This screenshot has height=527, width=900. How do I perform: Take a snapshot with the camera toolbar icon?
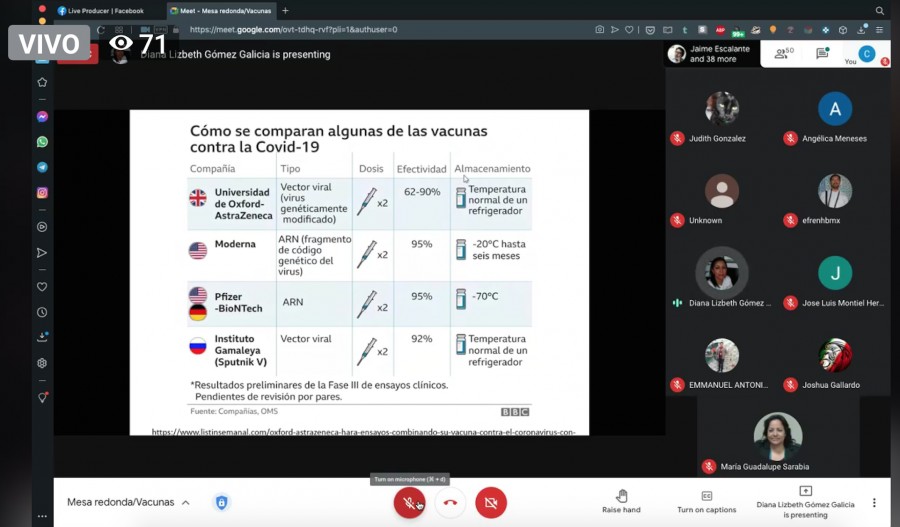599,29
